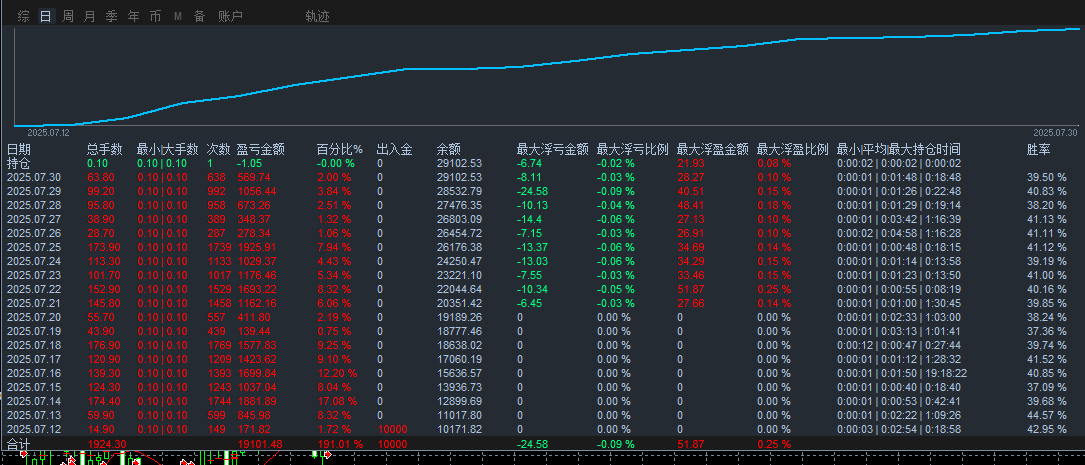Click the 最大浮盈金额 column header
This screenshot has width=1085, height=465.
[713, 149]
